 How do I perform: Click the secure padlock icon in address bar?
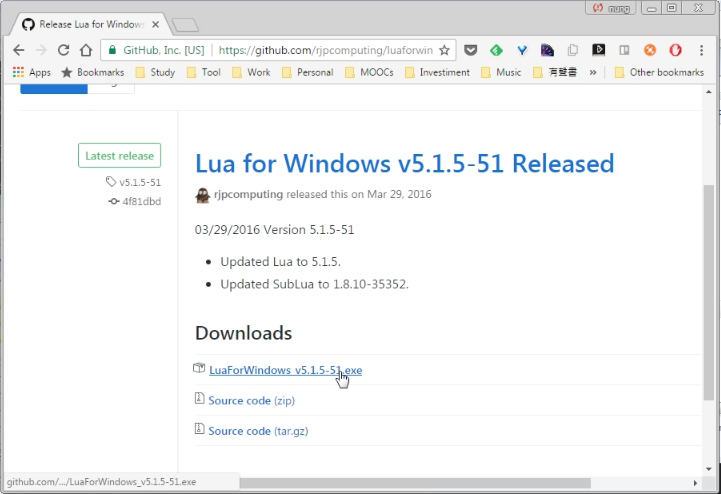[x=112, y=50]
